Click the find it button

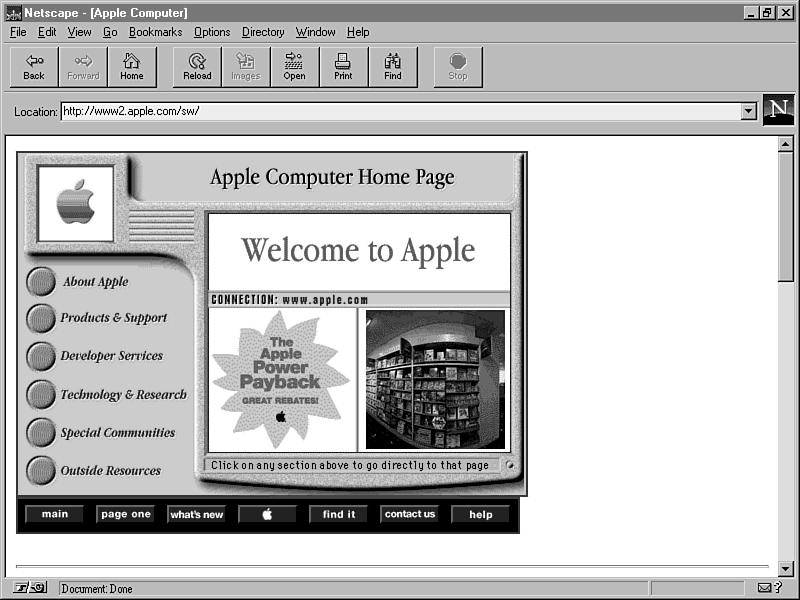pyautogui.click(x=339, y=514)
